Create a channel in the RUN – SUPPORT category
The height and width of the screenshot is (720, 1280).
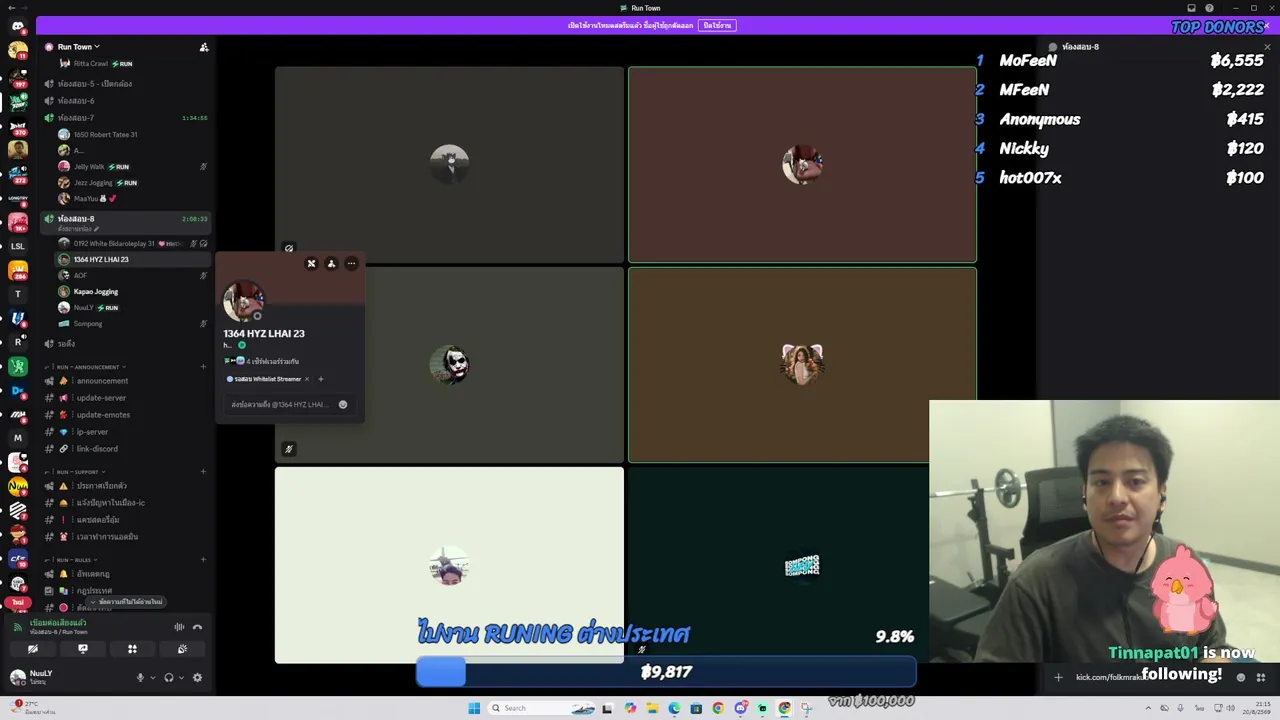204,472
